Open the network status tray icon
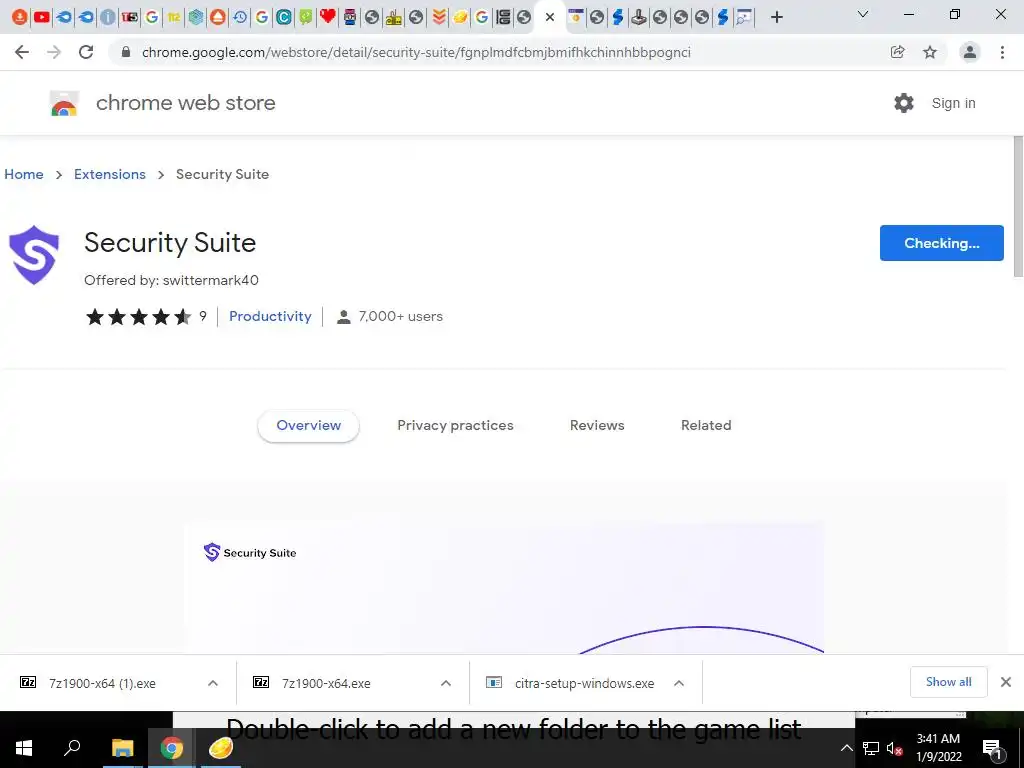Image resolution: width=1024 pixels, height=768 pixels. [x=871, y=748]
